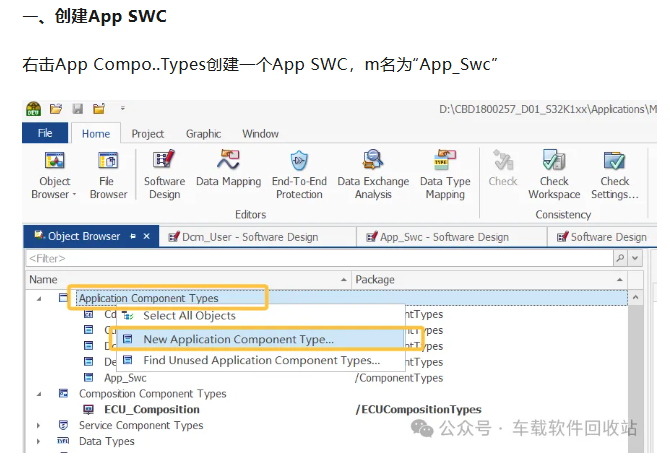The width and height of the screenshot is (670, 462).
Task: Expand the Data Types node
Action: [38, 441]
